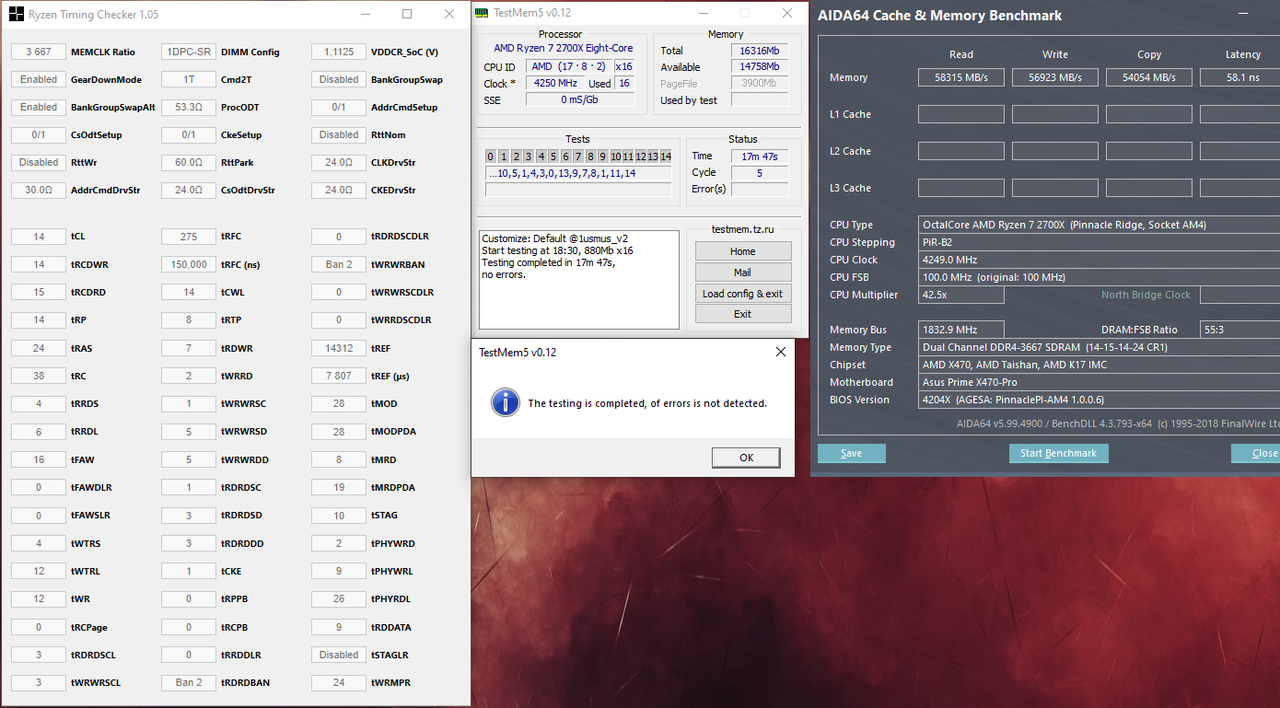The image size is (1280, 708).
Task: Click tRFC value 275
Action: tap(189, 237)
